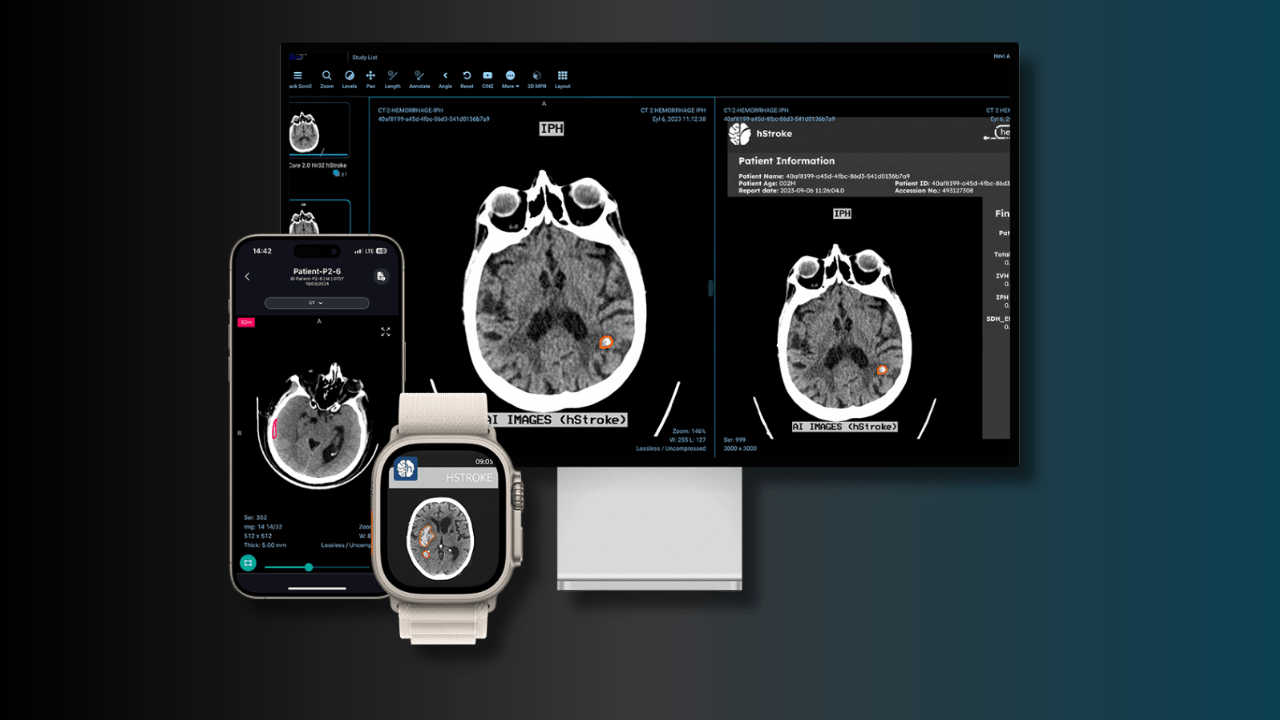
Task: Pick the Length measurement tool
Action: [393, 76]
